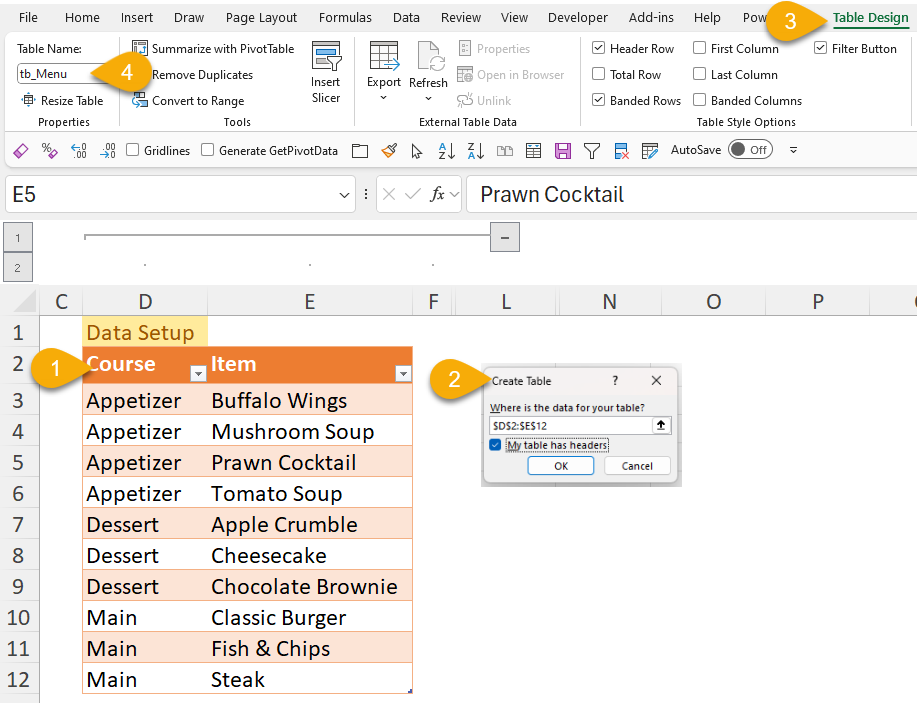917x703 pixels.
Task: Open the Export dropdown menu
Action: point(384,96)
